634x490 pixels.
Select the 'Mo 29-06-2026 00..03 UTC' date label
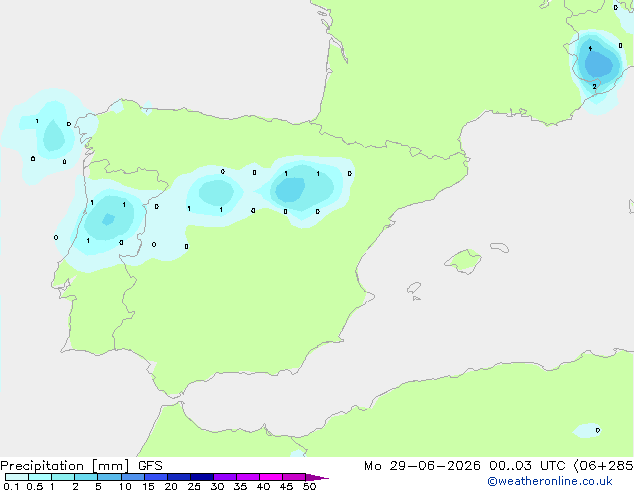[465, 466]
